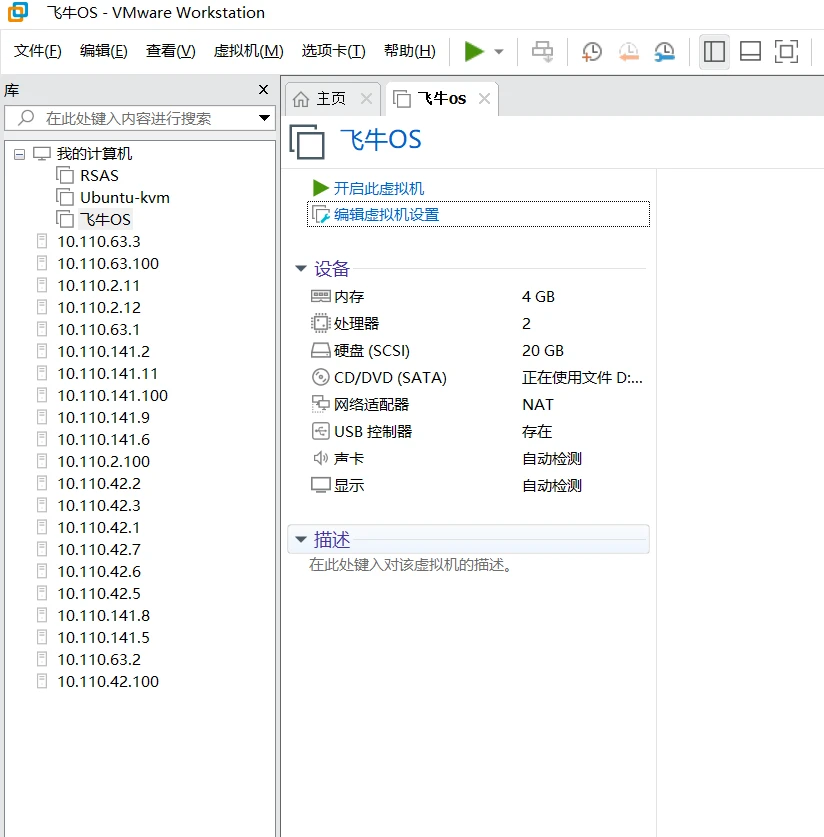Click the VMware Workstation title bar icon
The image size is (824, 837).
(x=18, y=12)
